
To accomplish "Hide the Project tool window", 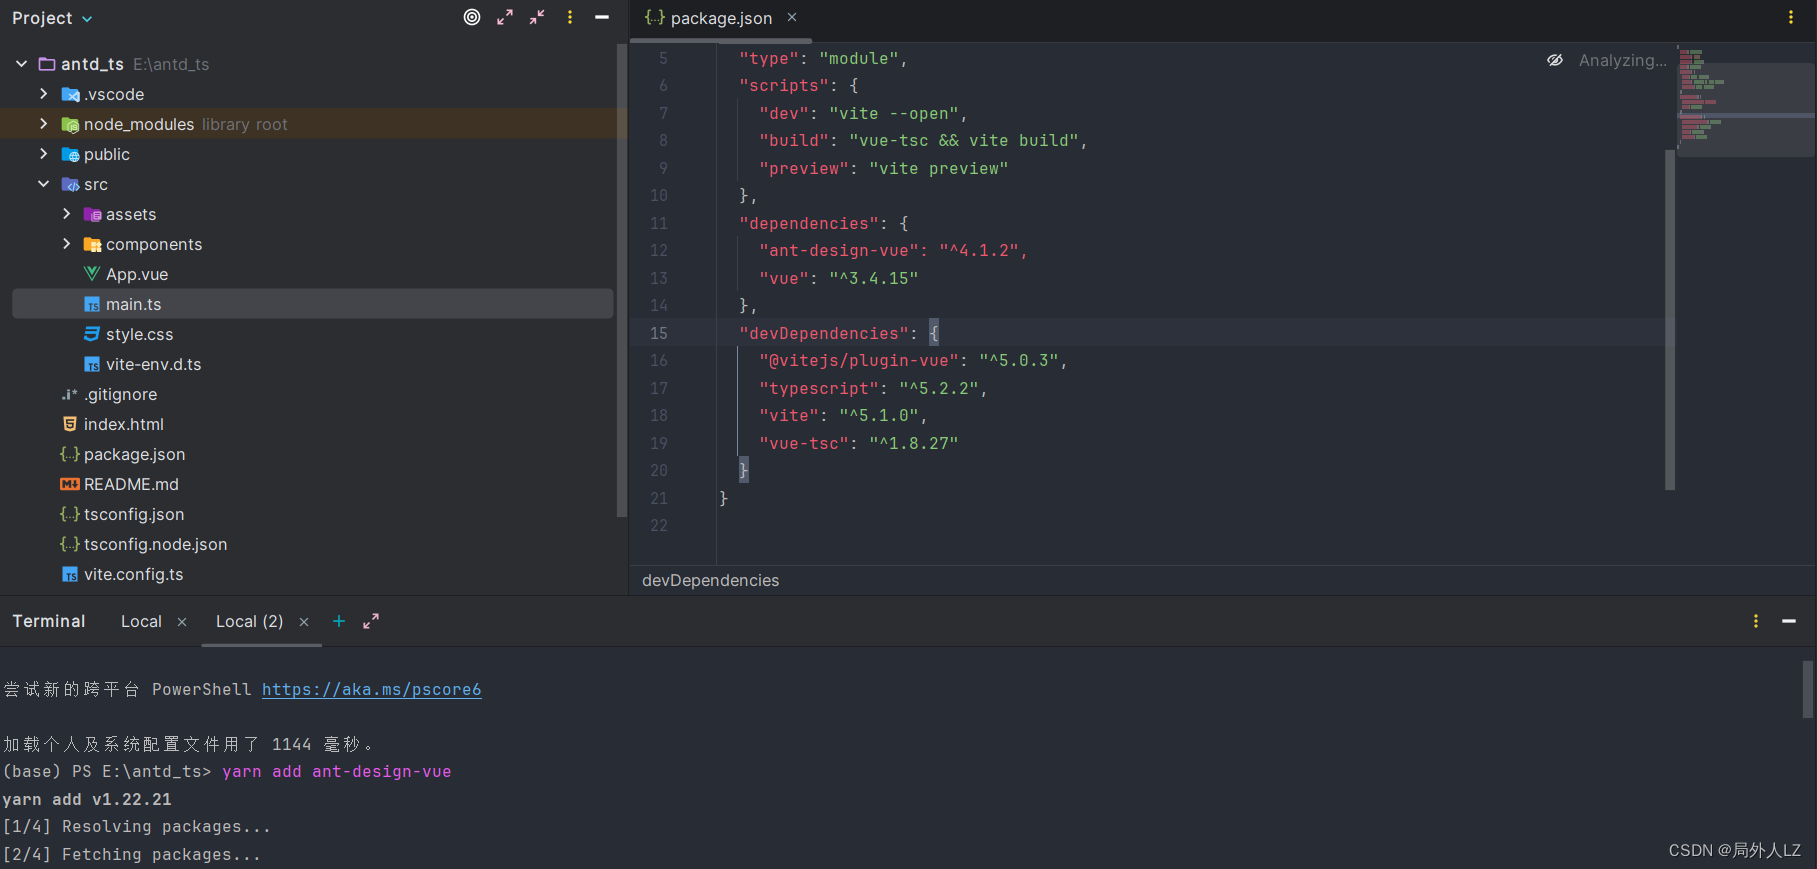I will click(x=602, y=17).
